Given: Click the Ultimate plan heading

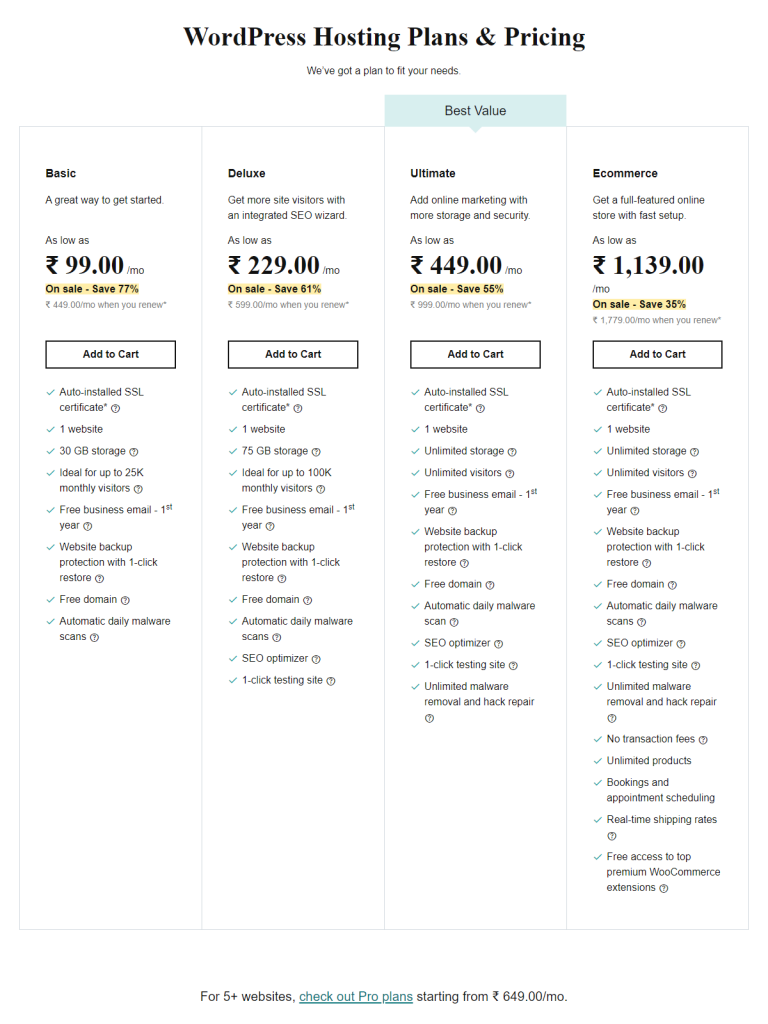Looking at the screenshot, I should click(433, 173).
